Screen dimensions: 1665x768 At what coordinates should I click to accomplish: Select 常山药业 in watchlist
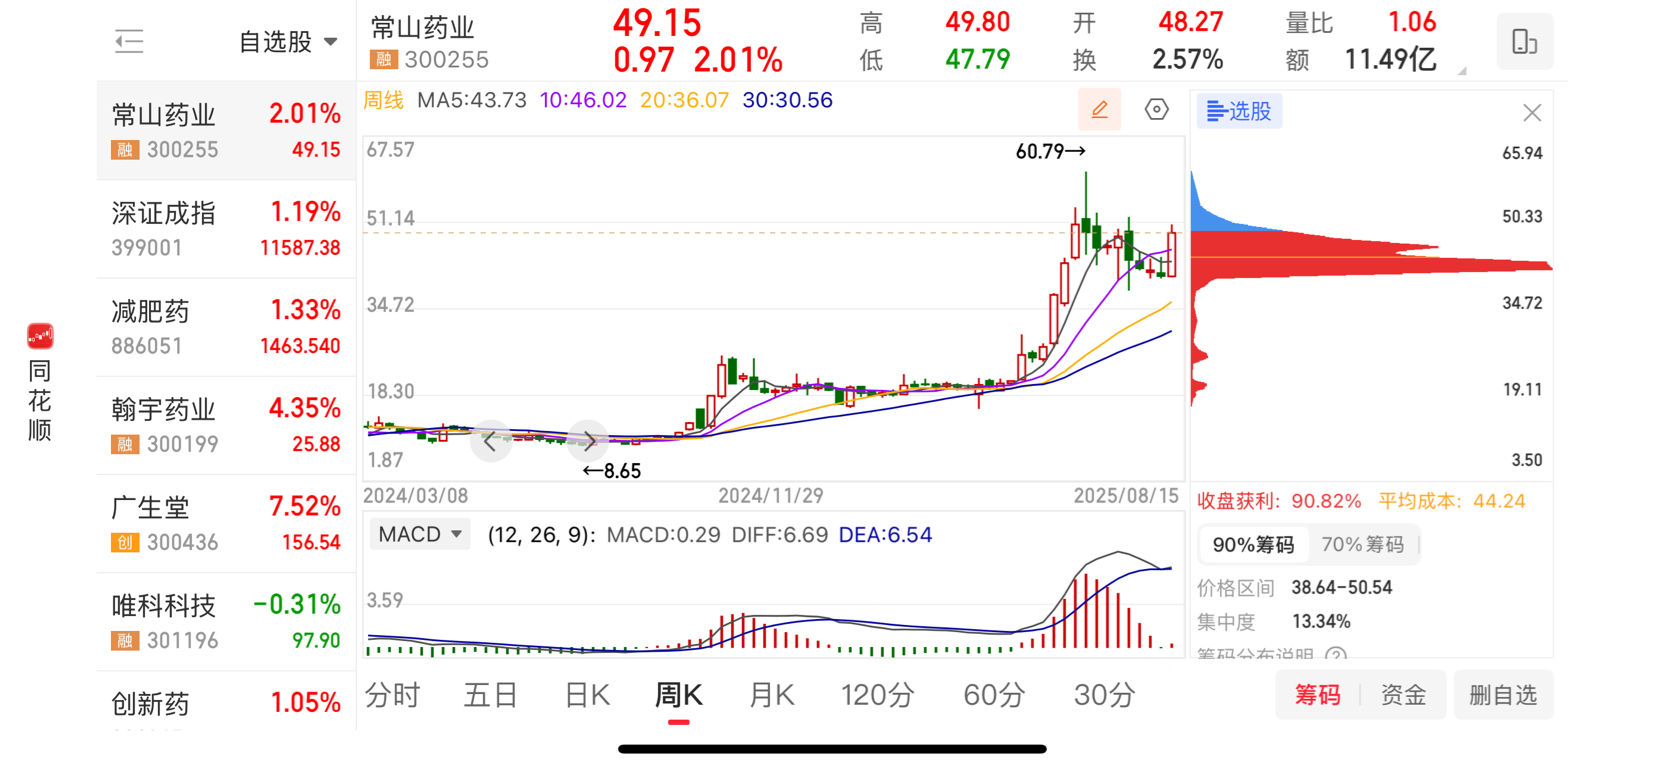point(226,131)
